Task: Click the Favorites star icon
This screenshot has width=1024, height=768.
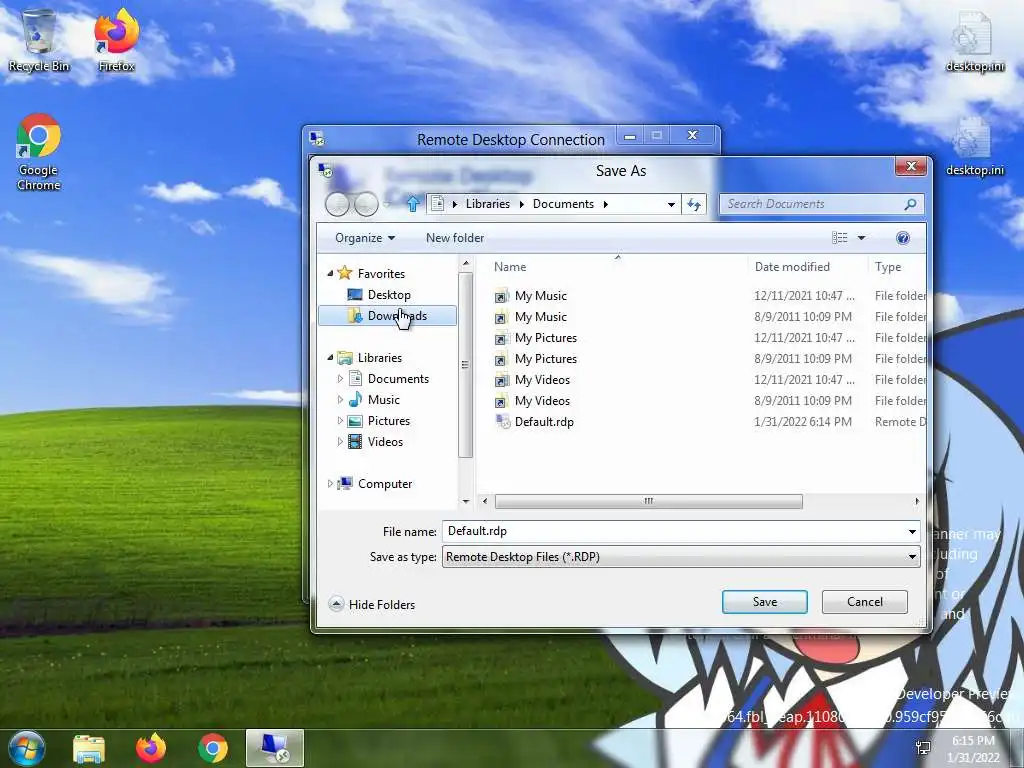Action: tap(345, 273)
